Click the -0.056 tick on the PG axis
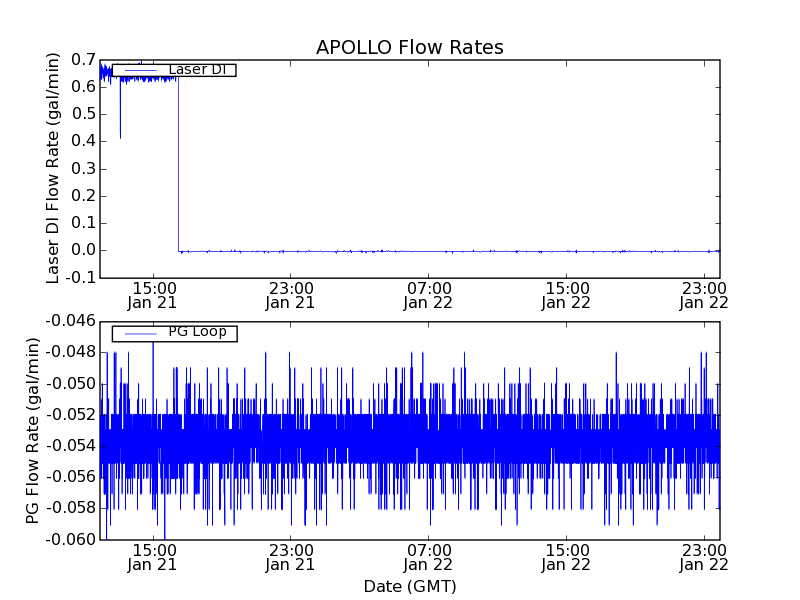Image resolution: width=800 pixels, height=600 pixels. 71,477
